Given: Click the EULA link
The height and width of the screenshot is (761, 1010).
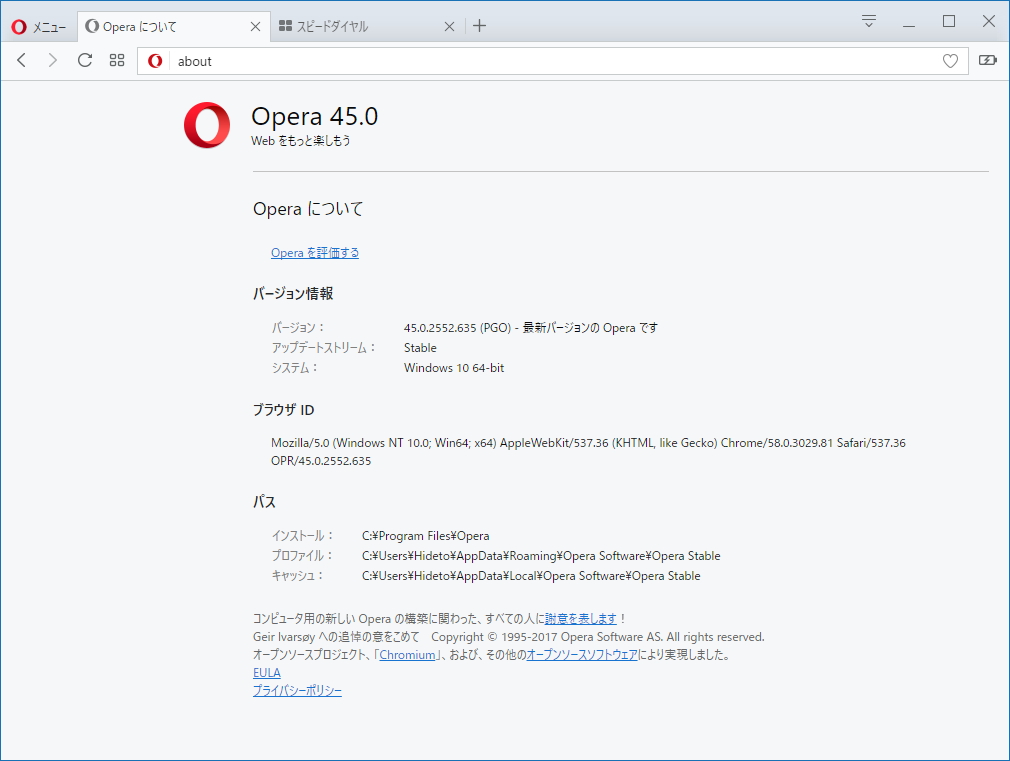Looking at the screenshot, I should 266,672.
